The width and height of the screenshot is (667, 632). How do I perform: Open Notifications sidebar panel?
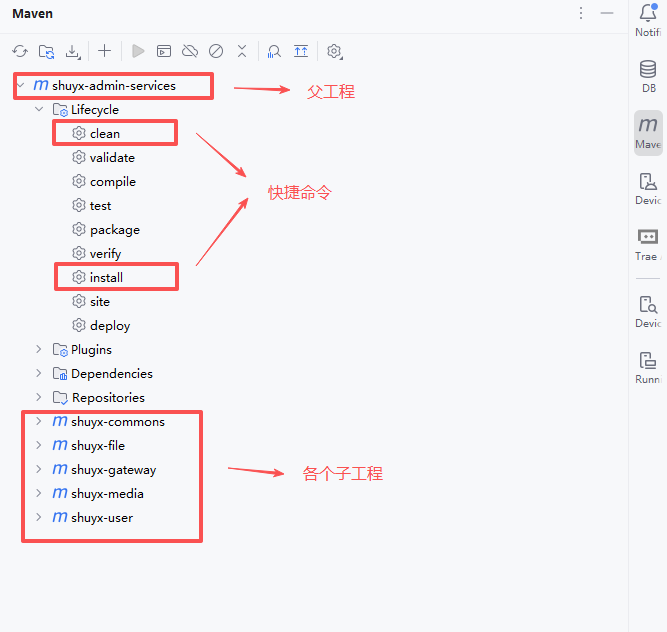click(x=648, y=20)
